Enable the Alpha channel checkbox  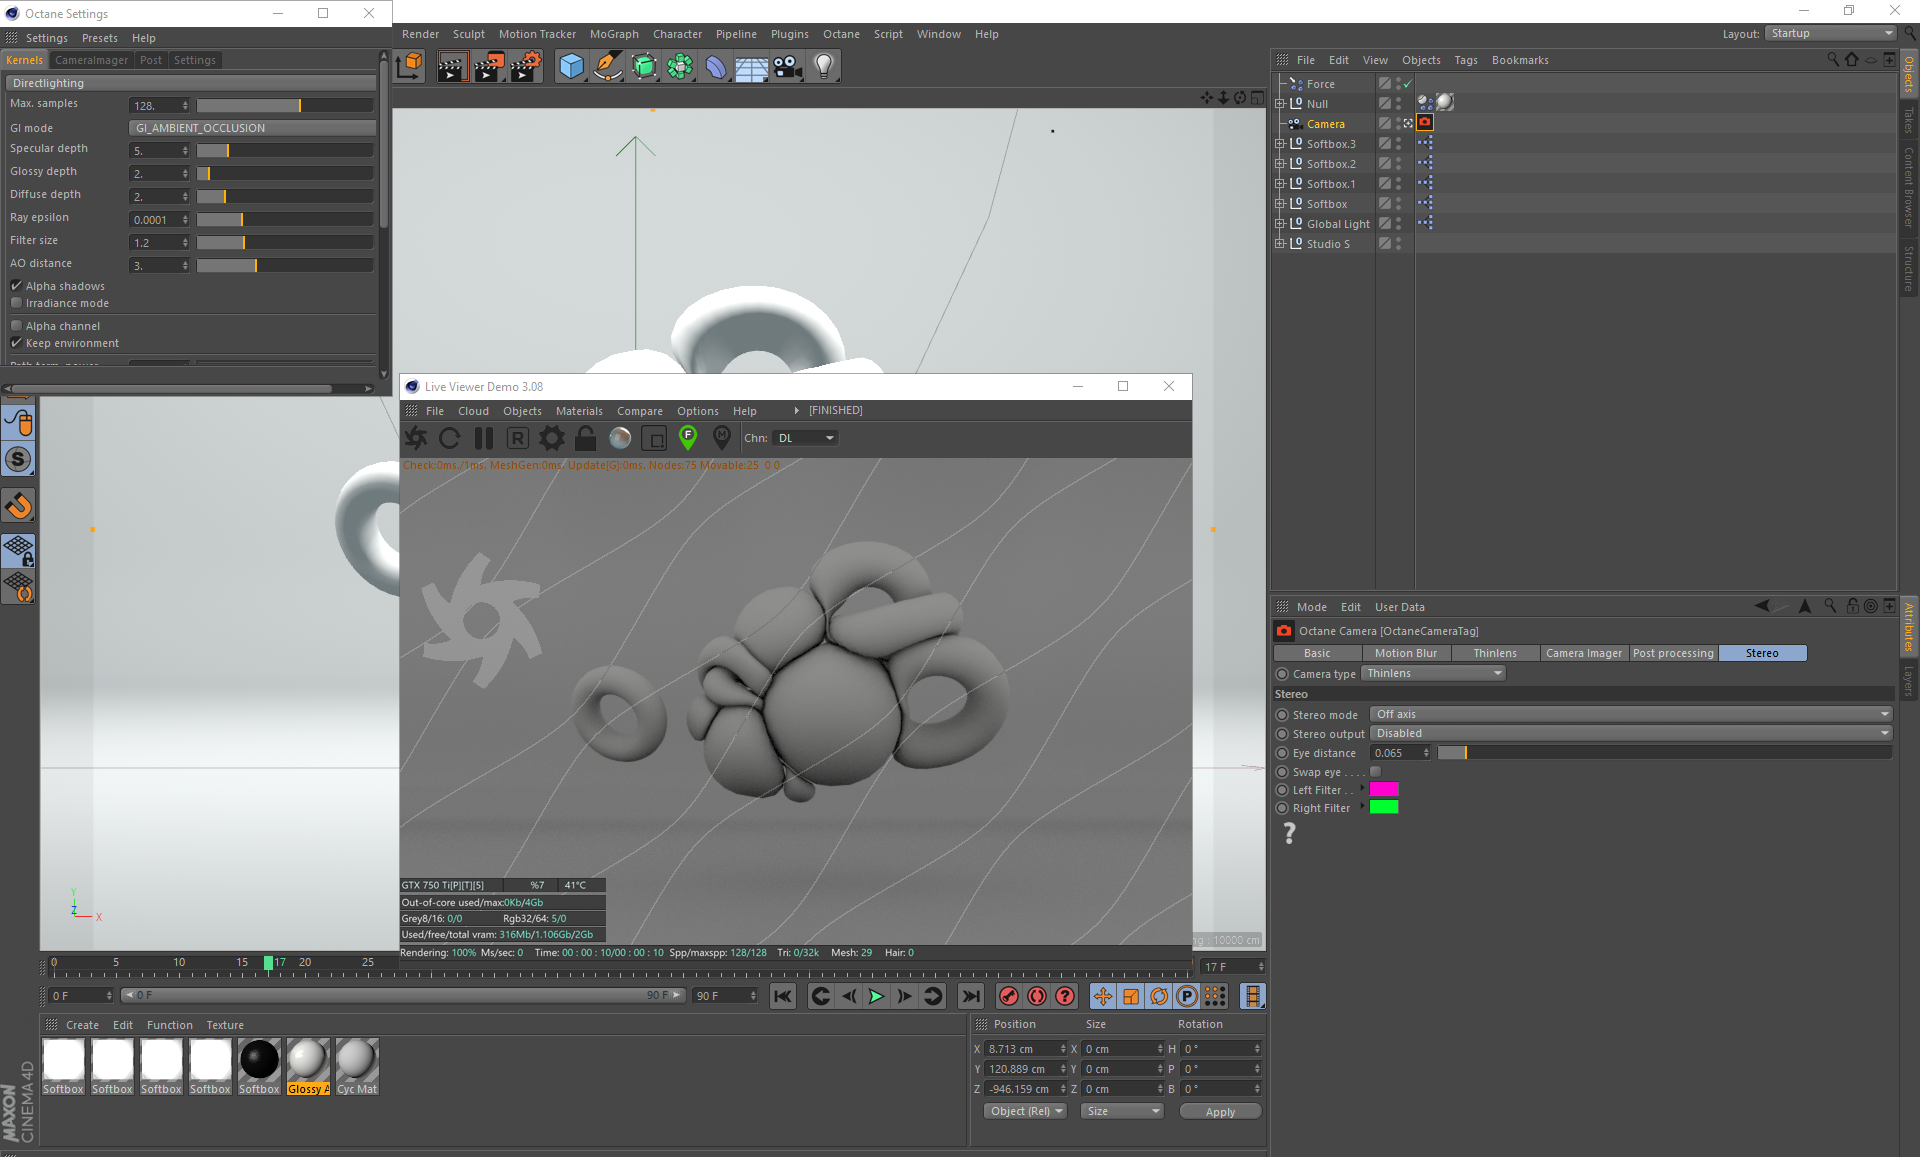pyautogui.click(x=17, y=326)
